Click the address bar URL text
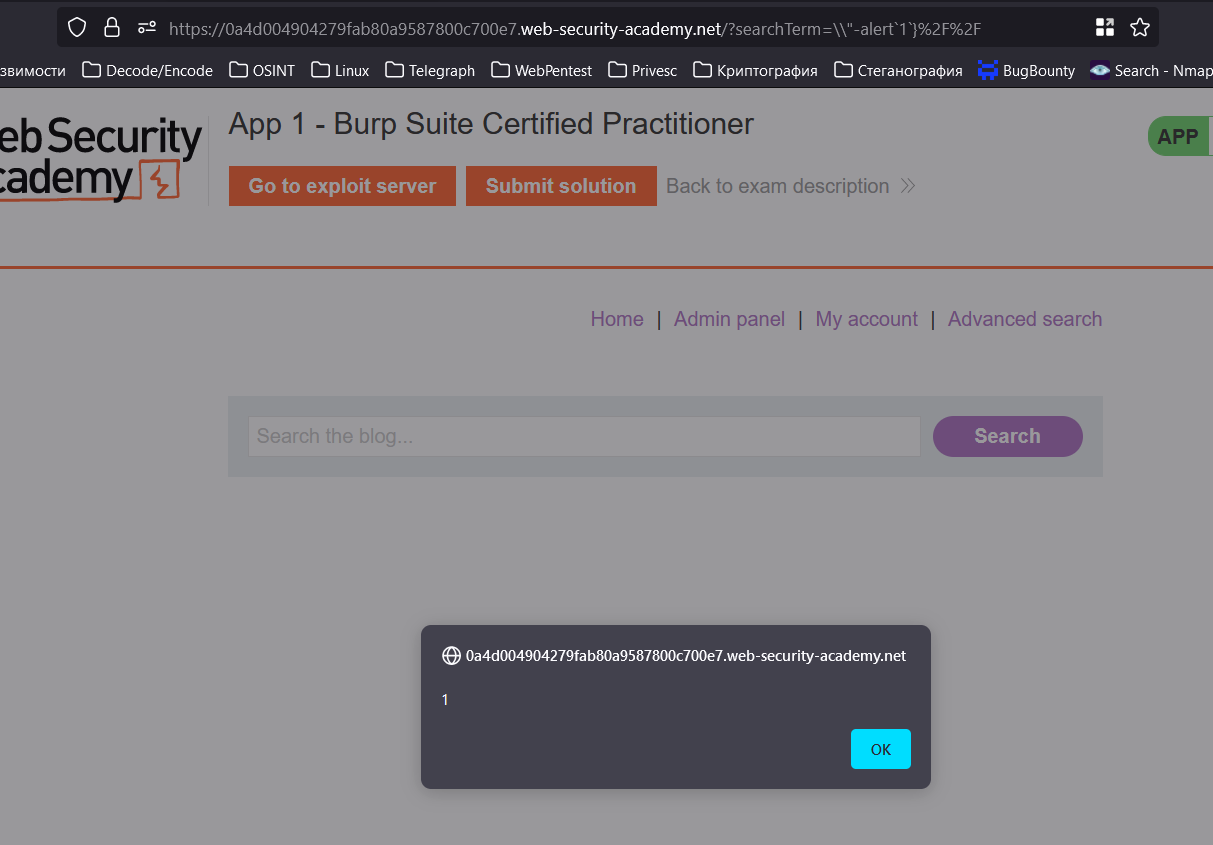Image resolution: width=1213 pixels, height=845 pixels. [575, 29]
